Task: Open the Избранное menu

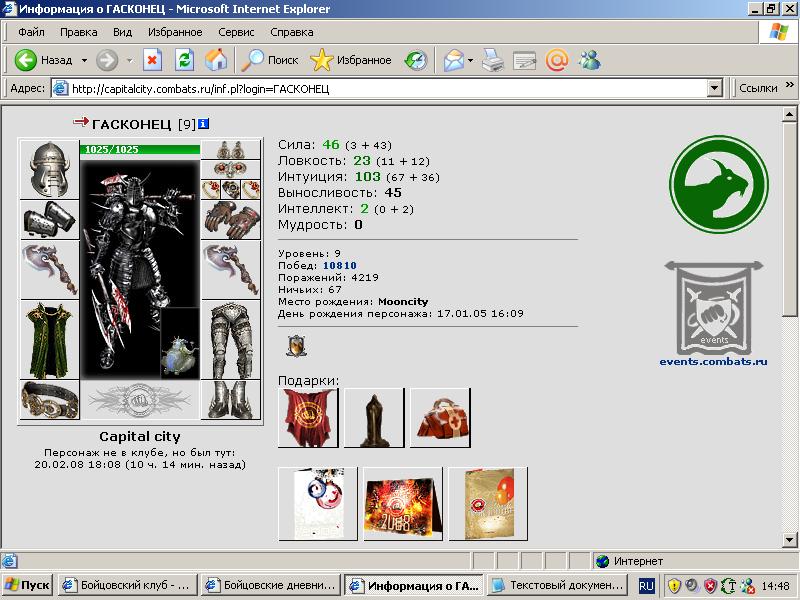Action: click(x=175, y=32)
